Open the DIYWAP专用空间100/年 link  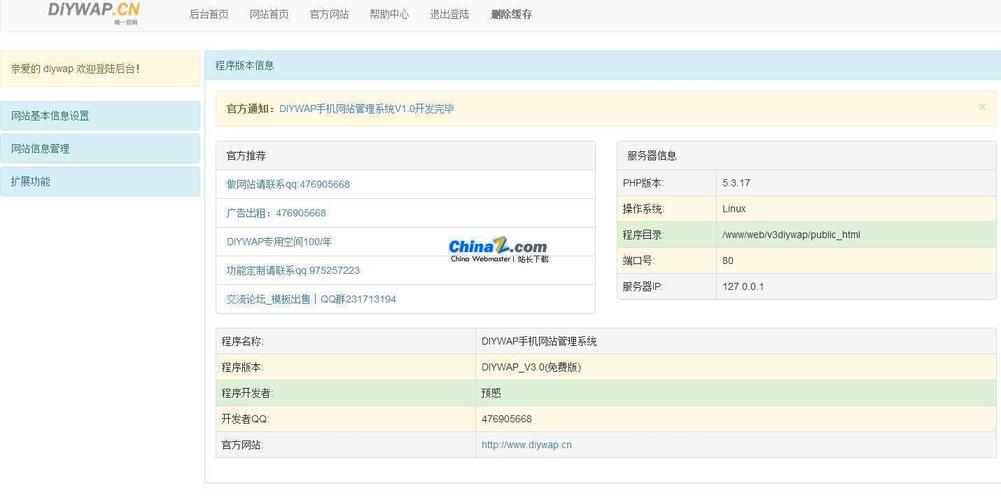279,241
